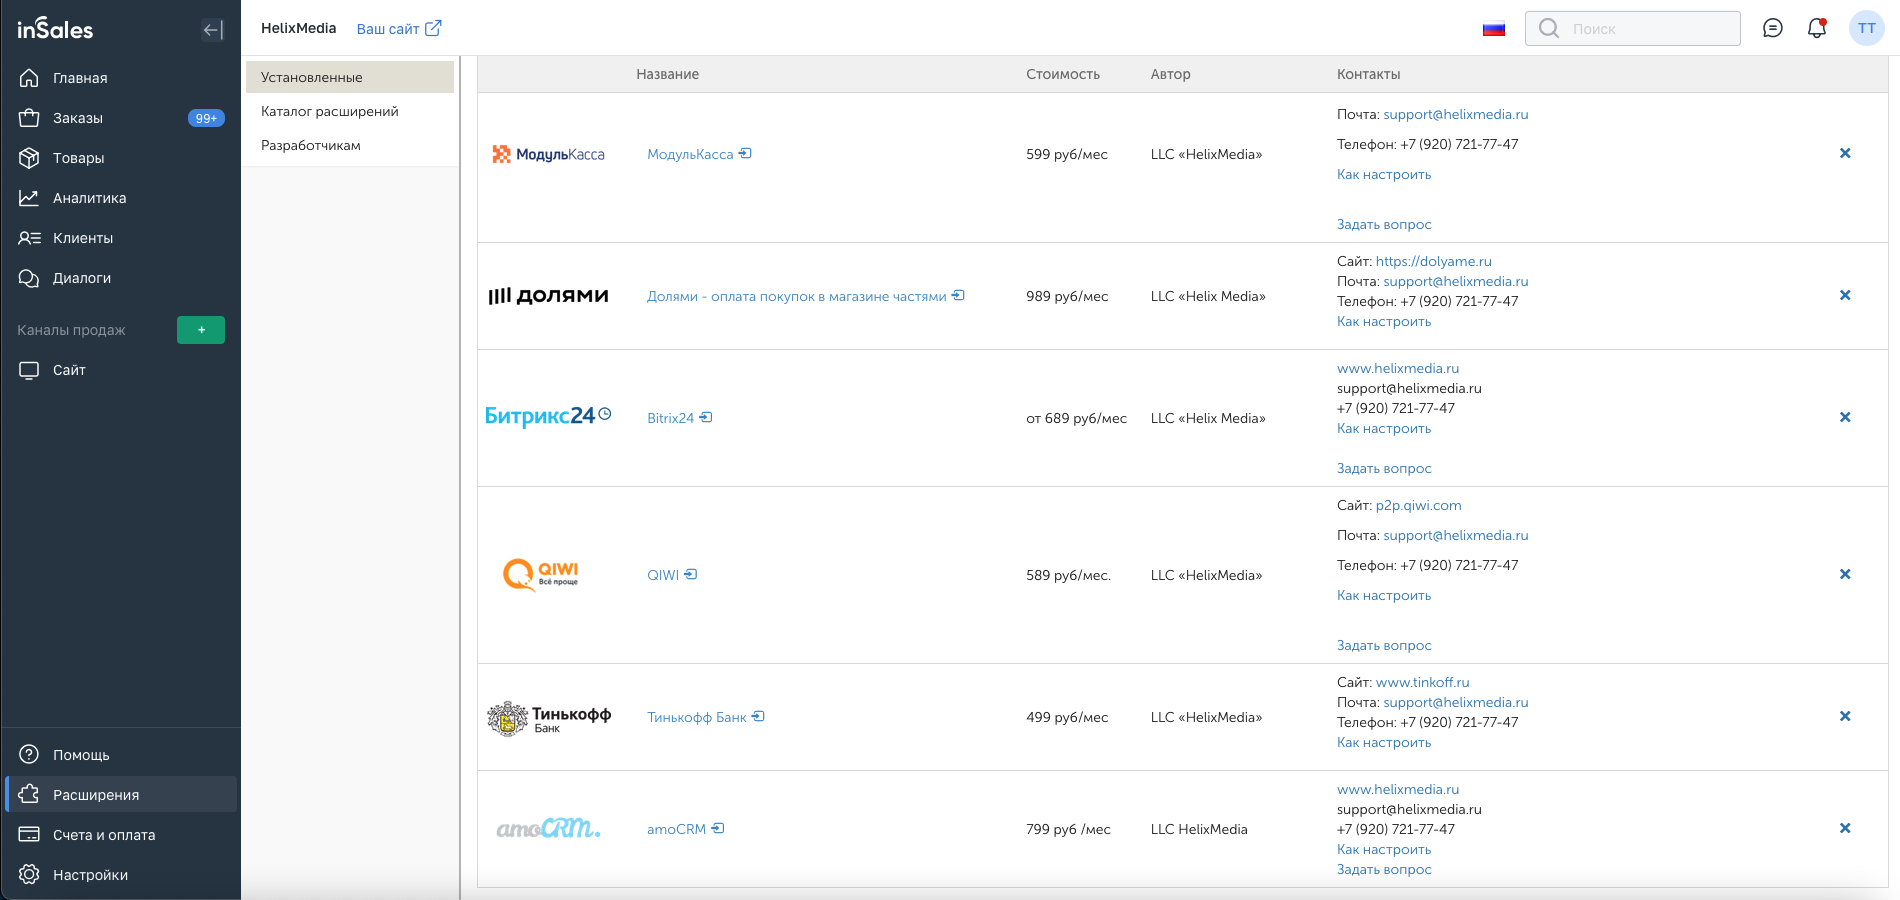Open the Тинькофф Банк extension link
Screen dimensions: 1900x900
(x=706, y=717)
